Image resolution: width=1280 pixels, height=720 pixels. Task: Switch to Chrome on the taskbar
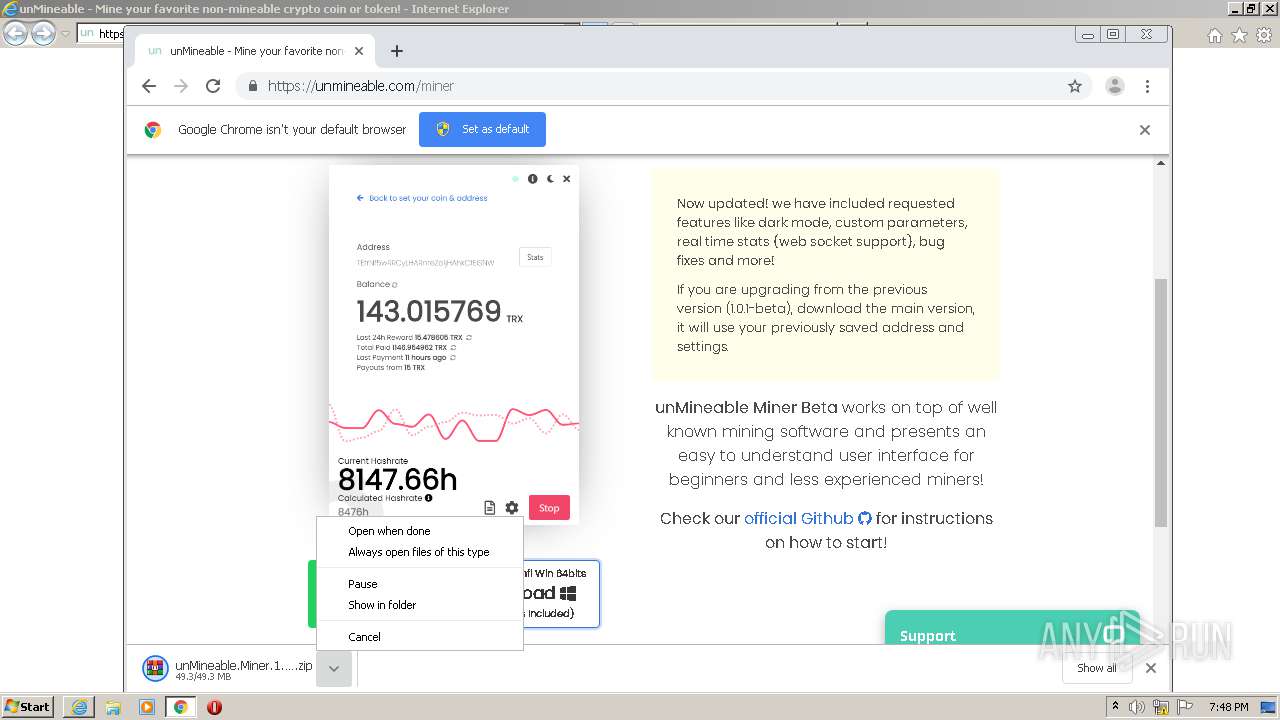click(x=181, y=707)
